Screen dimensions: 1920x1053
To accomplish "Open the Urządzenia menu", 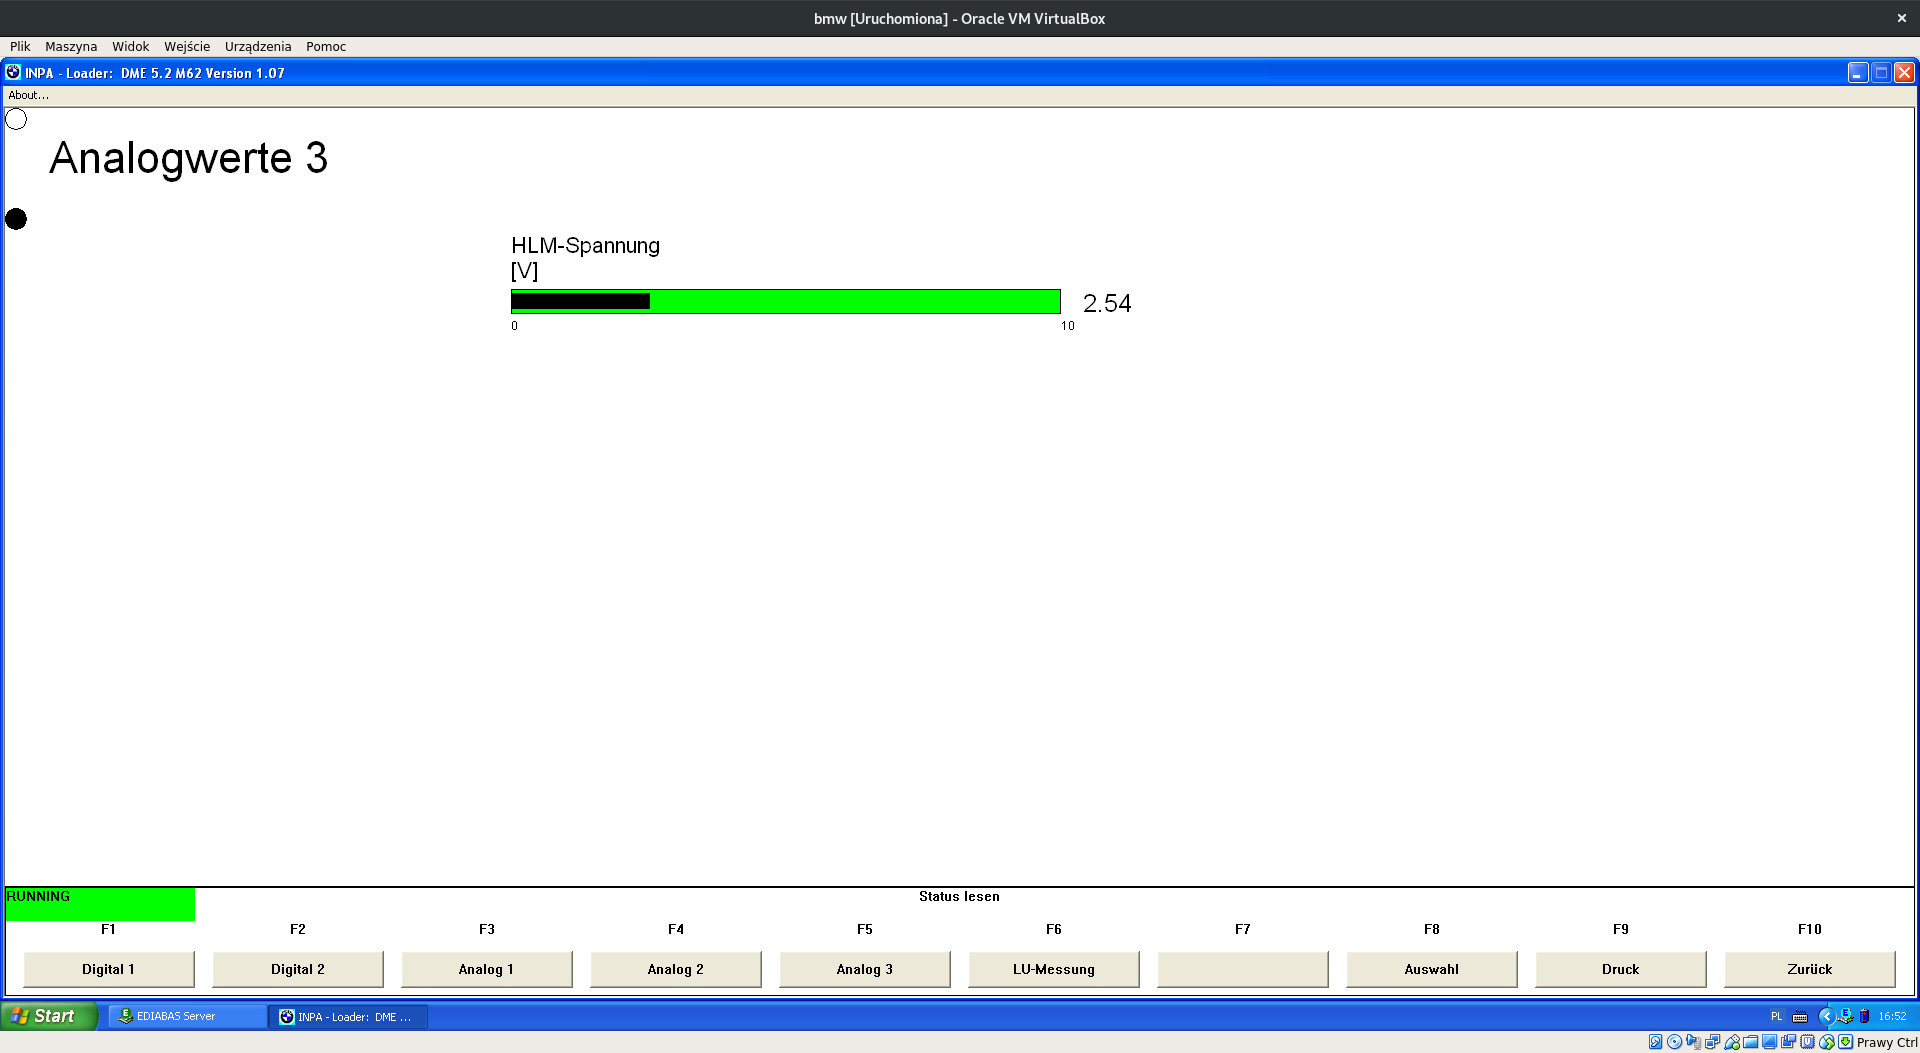I will point(258,46).
